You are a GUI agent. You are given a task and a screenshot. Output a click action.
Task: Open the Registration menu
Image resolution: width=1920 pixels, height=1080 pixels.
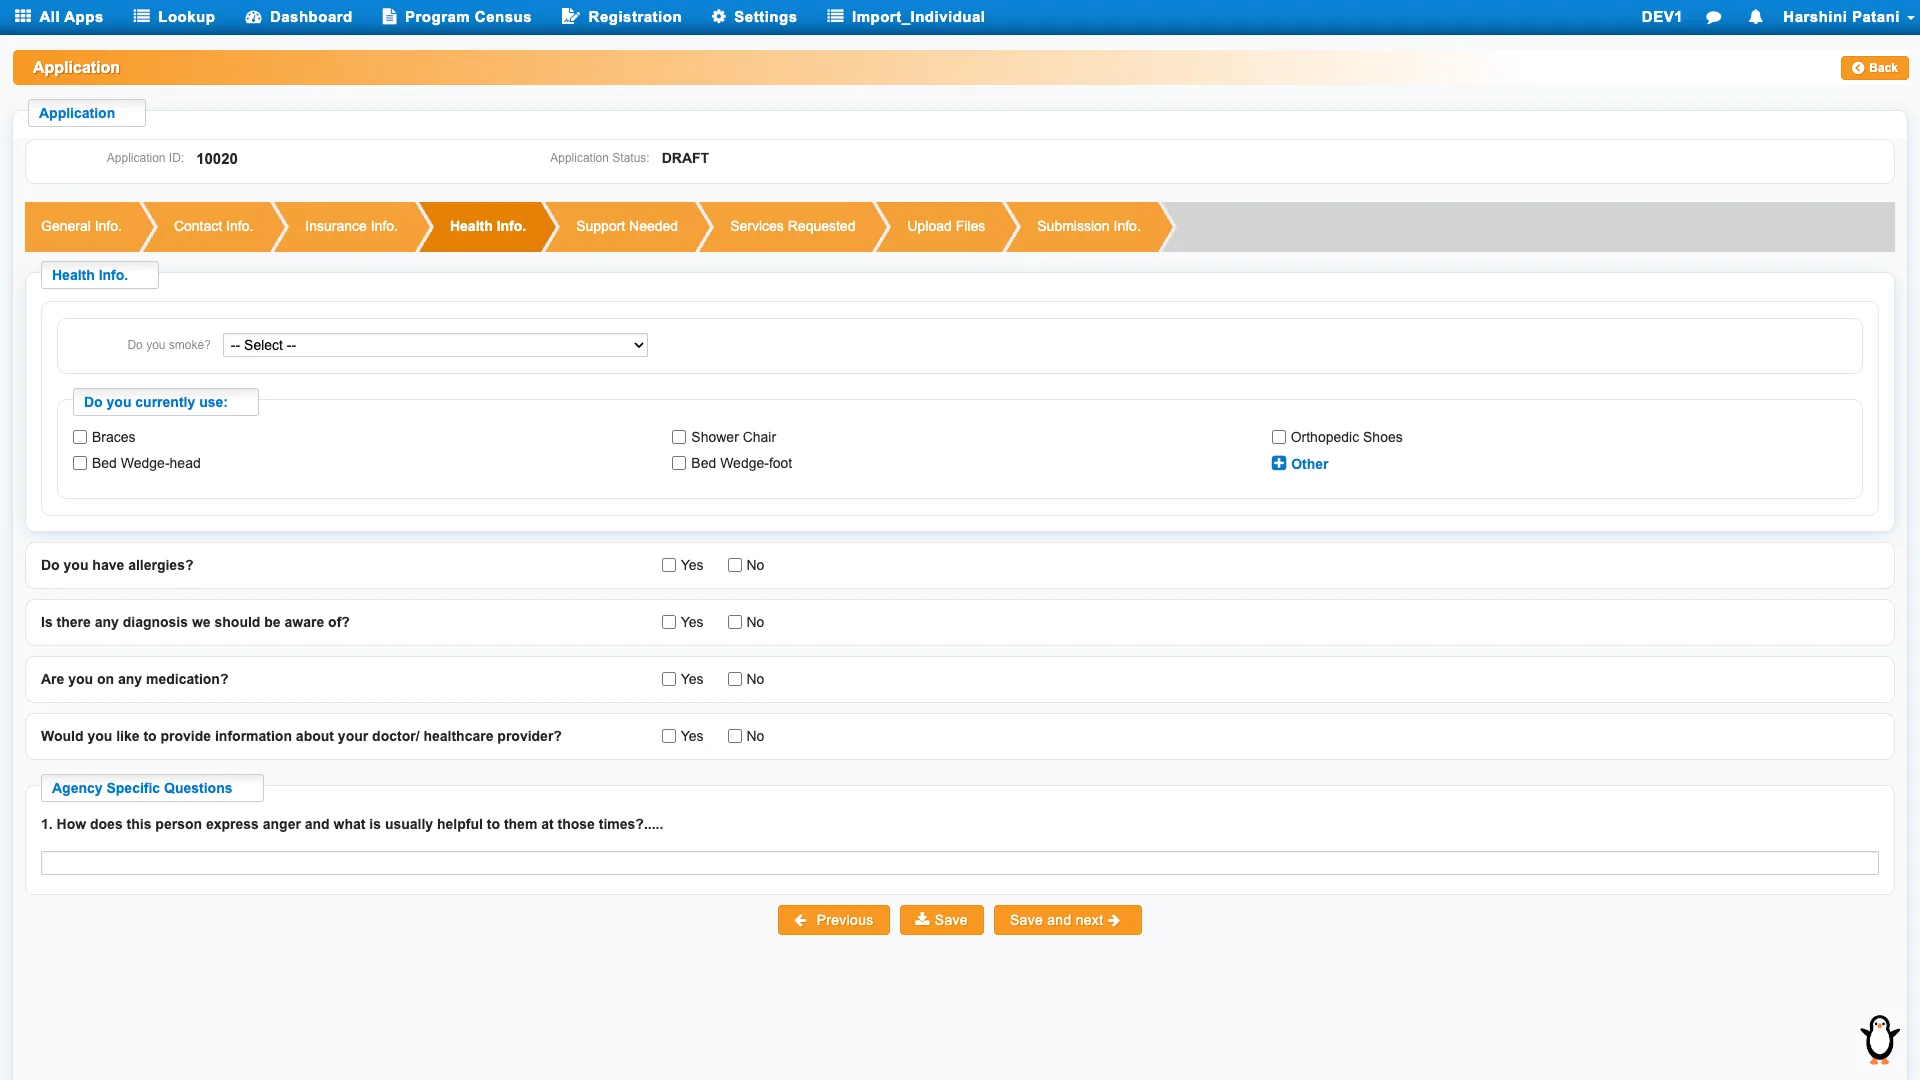pos(622,17)
